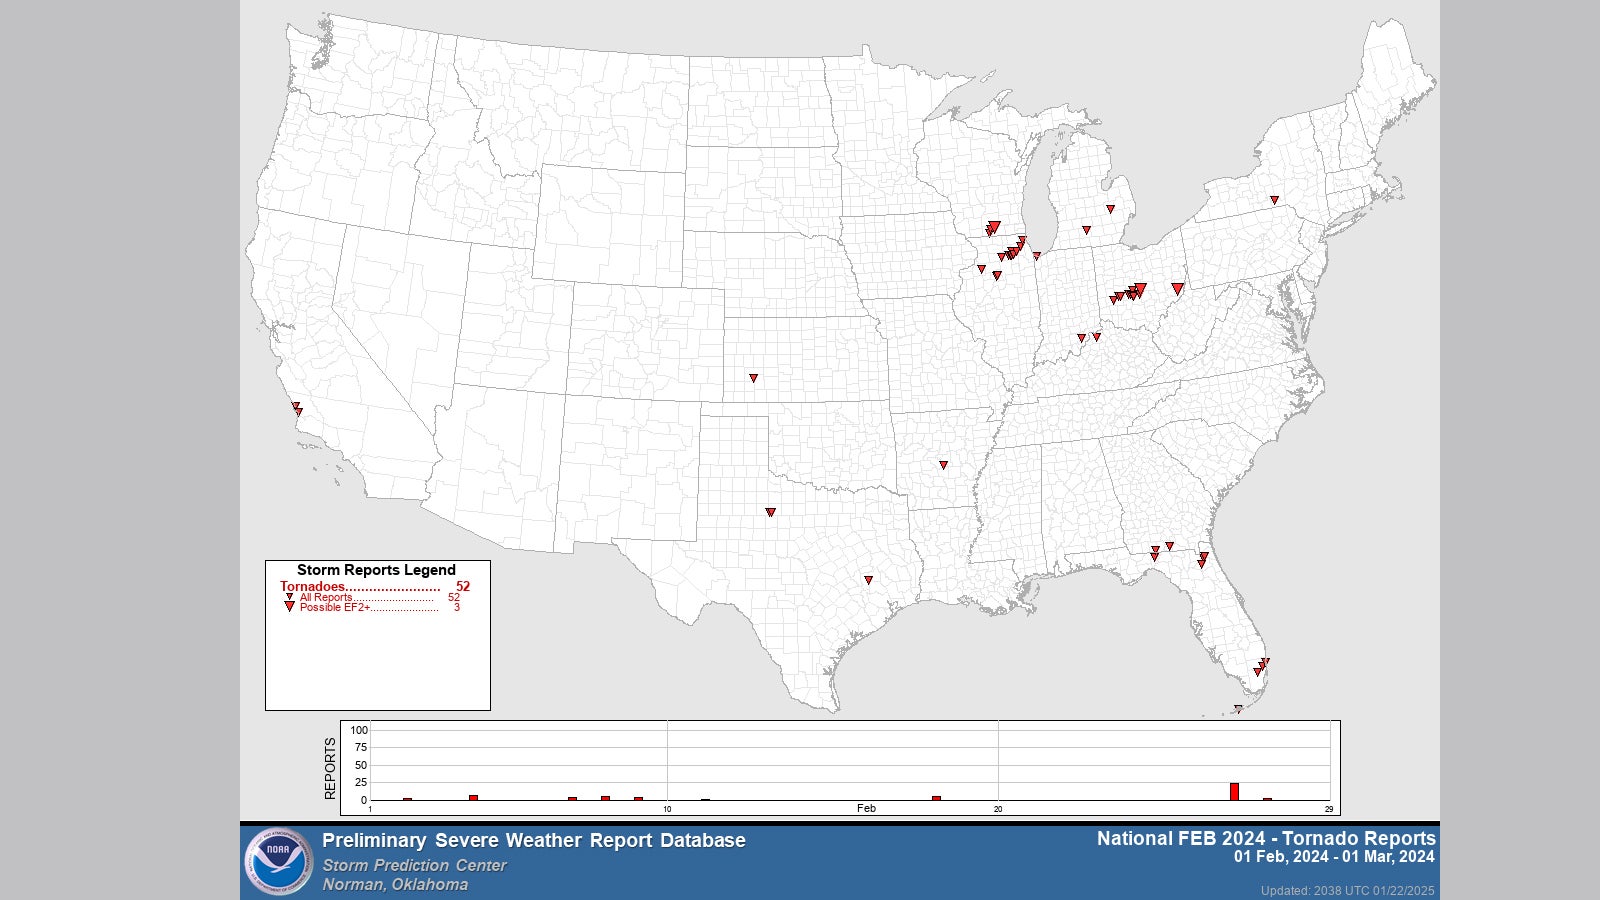Image resolution: width=1600 pixels, height=900 pixels.
Task: Select the large EF2+ marker near West Virginia
Action: point(1179,287)
